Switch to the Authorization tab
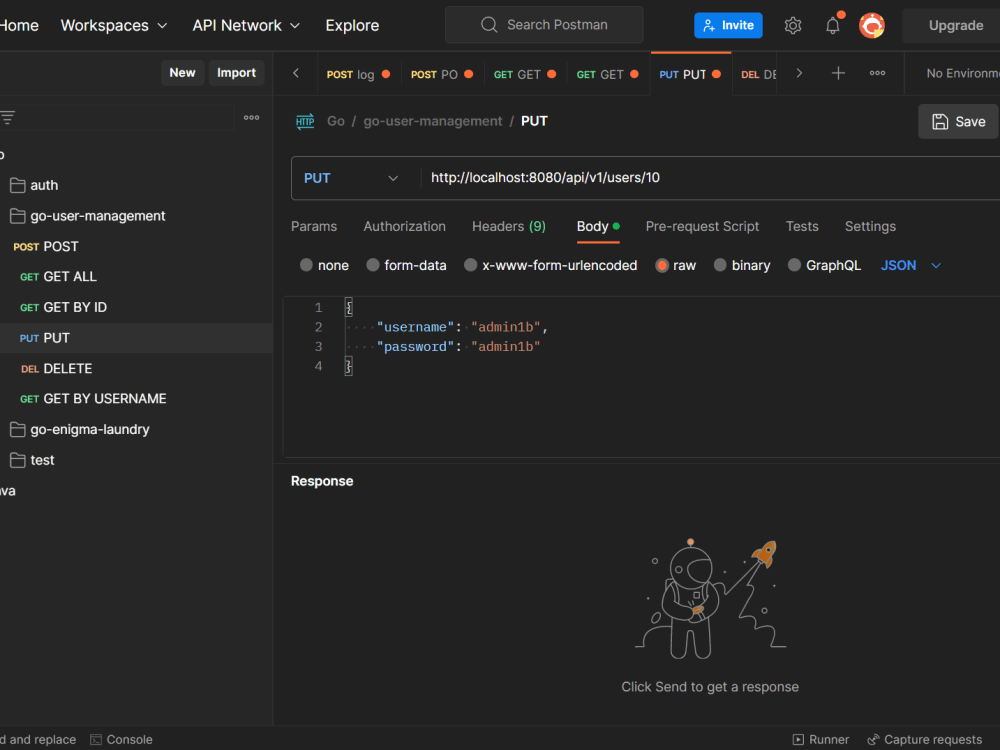The image size is (1000, 750). tap(404, 226)
